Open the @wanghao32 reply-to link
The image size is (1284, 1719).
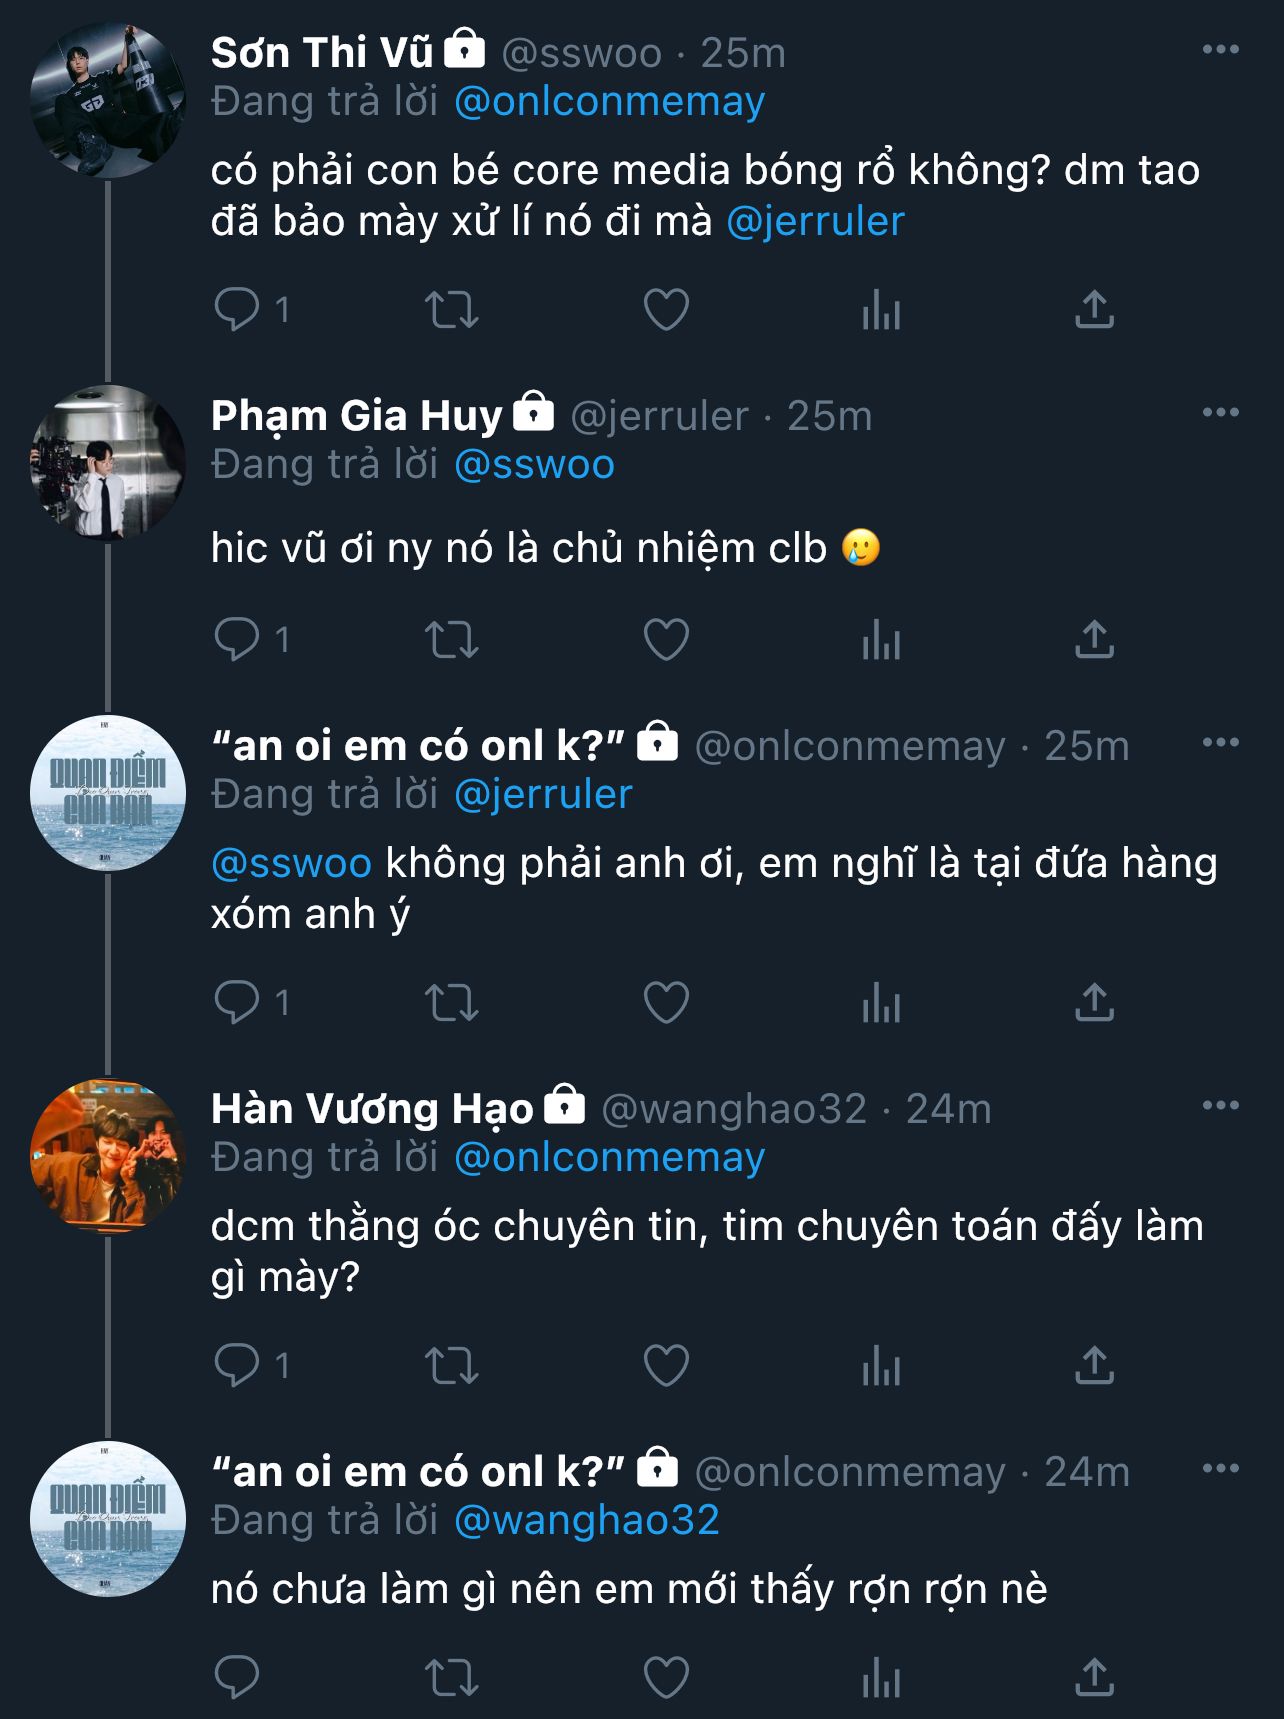[587, 1520]
